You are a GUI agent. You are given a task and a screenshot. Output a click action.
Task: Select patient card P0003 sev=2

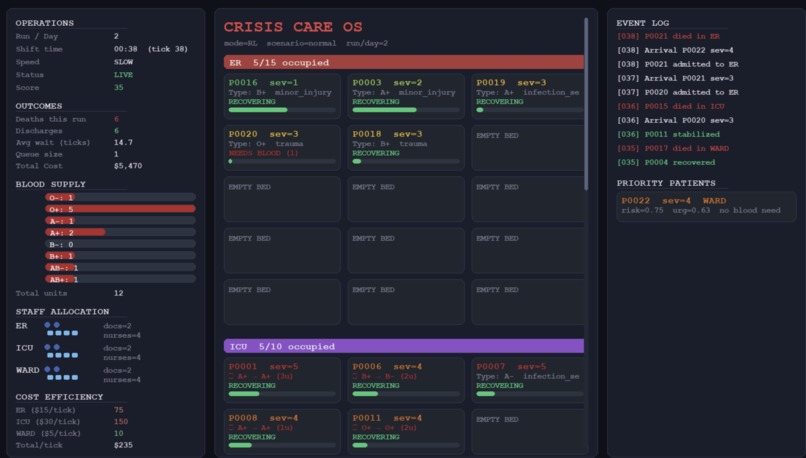pyautogui.click(x=406, y=96)
